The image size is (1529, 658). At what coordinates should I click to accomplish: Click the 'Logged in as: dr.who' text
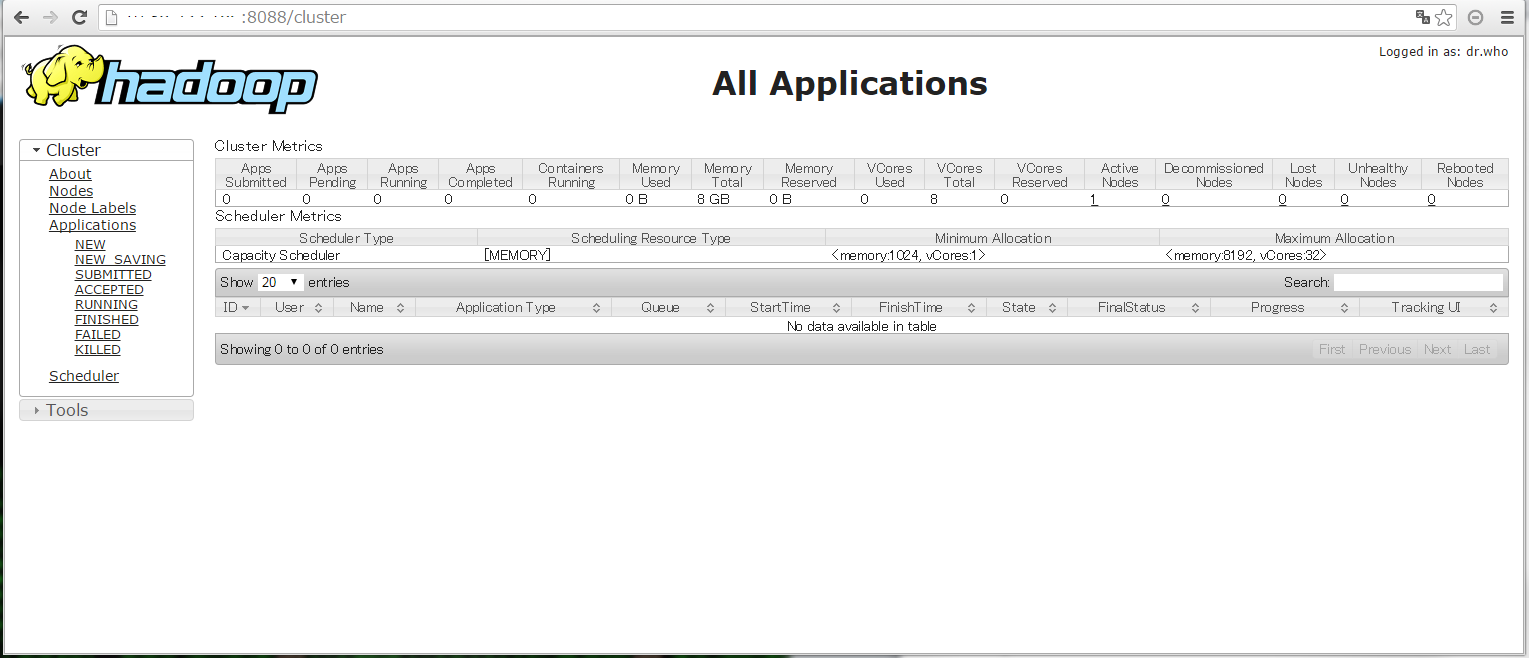click(1443, 52)
